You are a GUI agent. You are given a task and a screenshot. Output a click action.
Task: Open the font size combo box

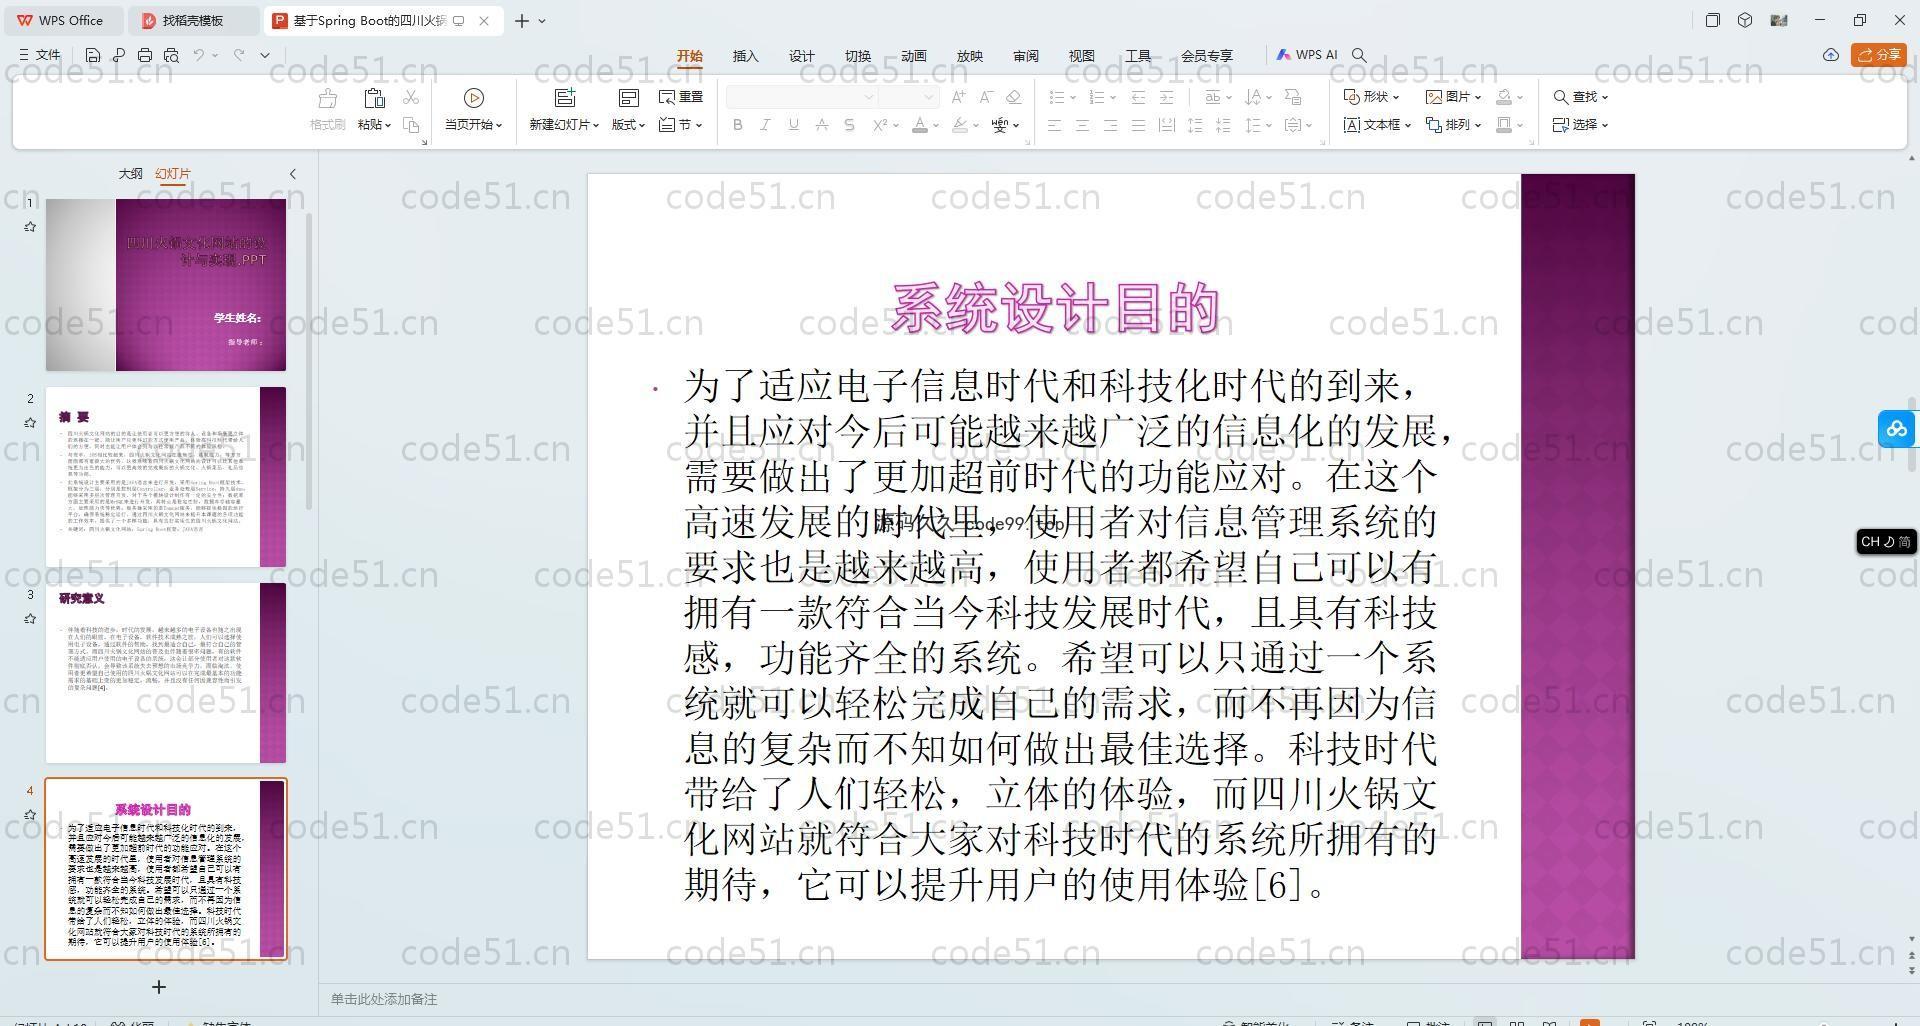[908, 97]
